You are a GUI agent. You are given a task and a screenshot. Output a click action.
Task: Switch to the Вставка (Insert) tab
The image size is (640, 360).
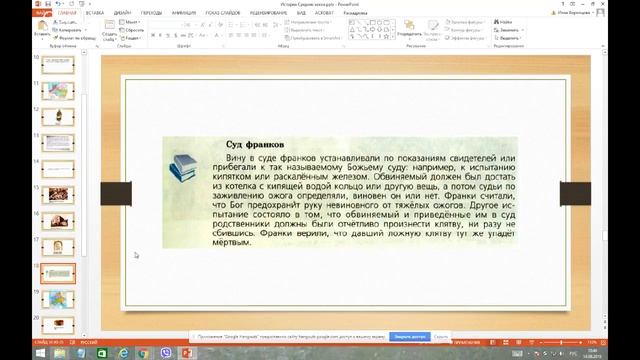[x=95, y=13]
